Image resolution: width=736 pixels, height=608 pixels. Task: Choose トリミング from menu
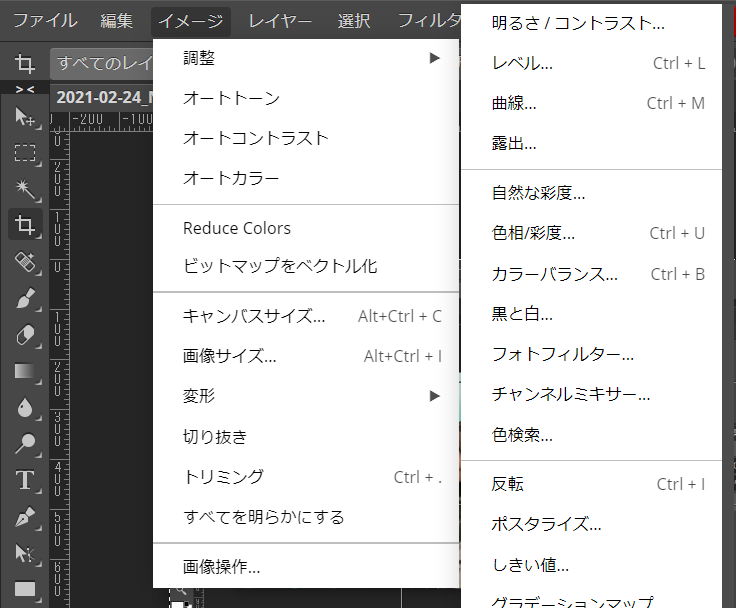[x=306, y=477]
